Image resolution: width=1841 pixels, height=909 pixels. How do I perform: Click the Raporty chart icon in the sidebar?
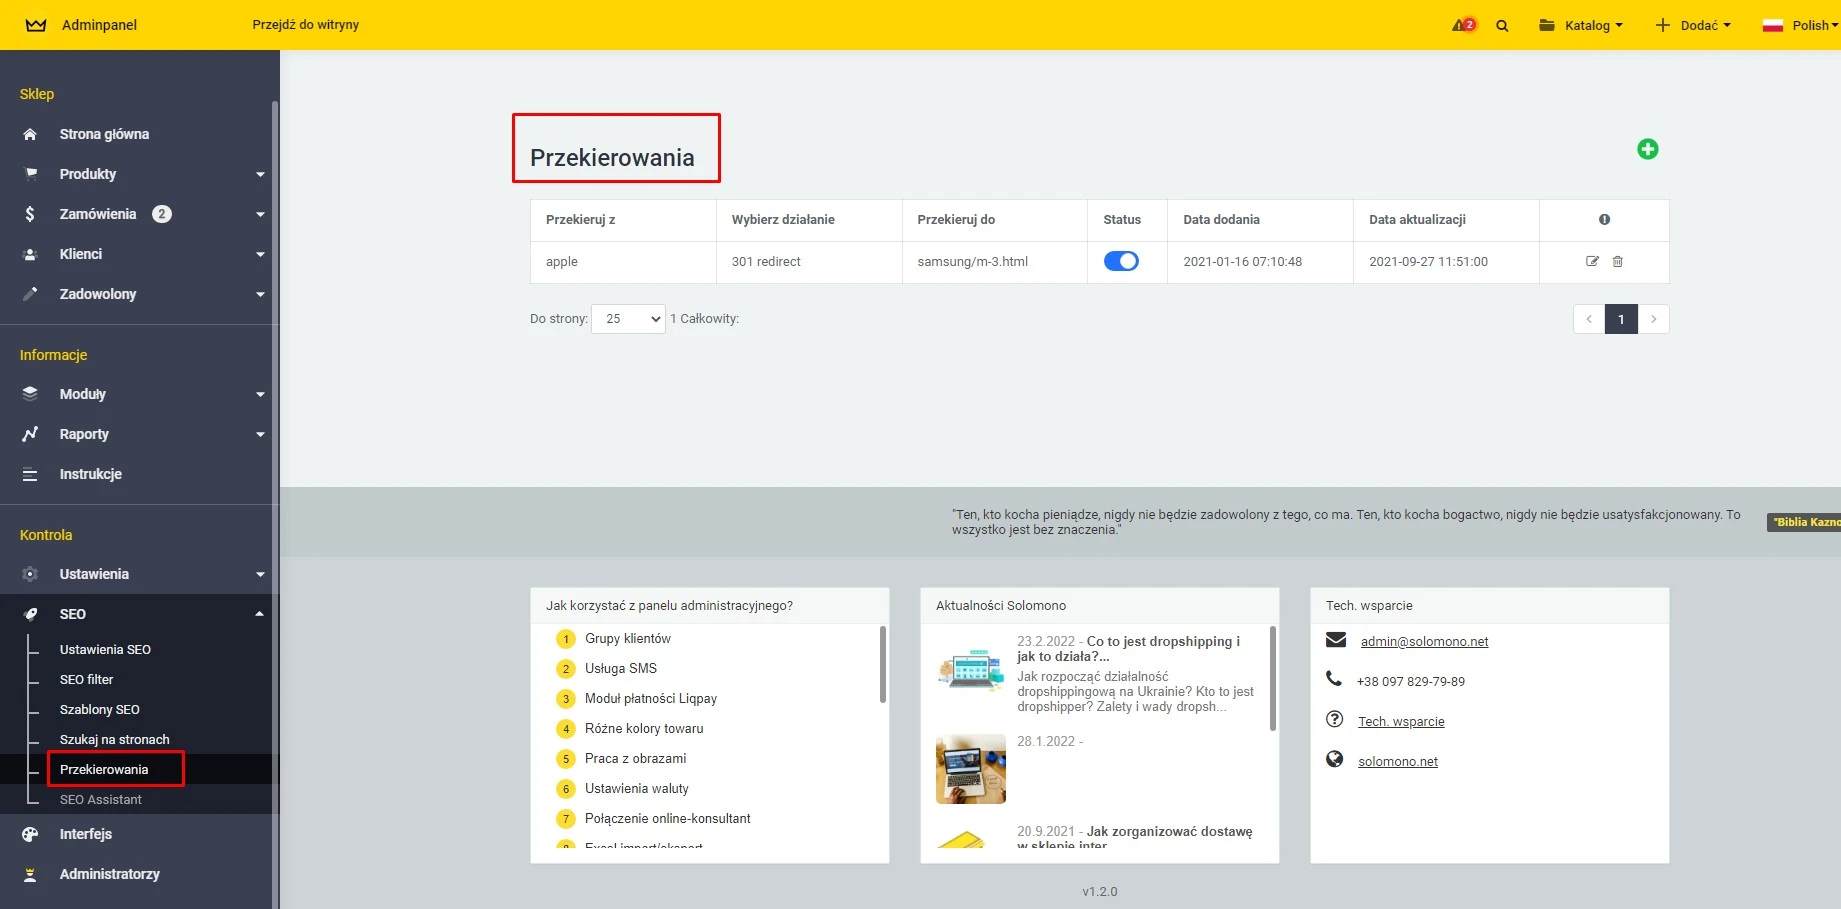pyautogui.click(x=30, y=434)
